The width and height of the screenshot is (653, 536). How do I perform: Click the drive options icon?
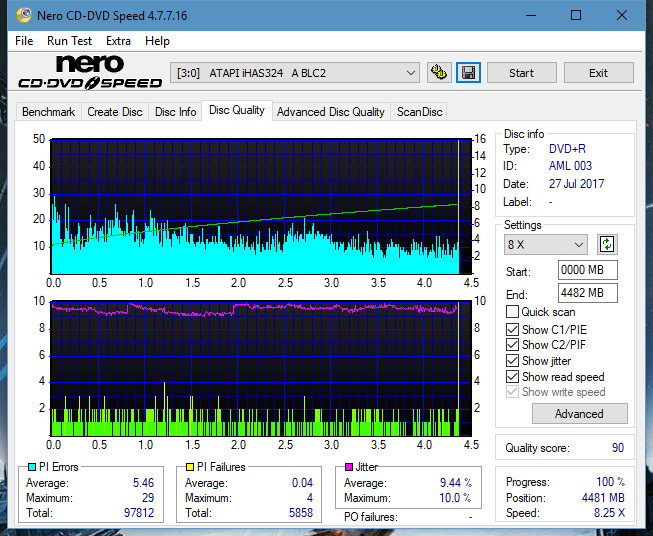(x=439, y=73)
